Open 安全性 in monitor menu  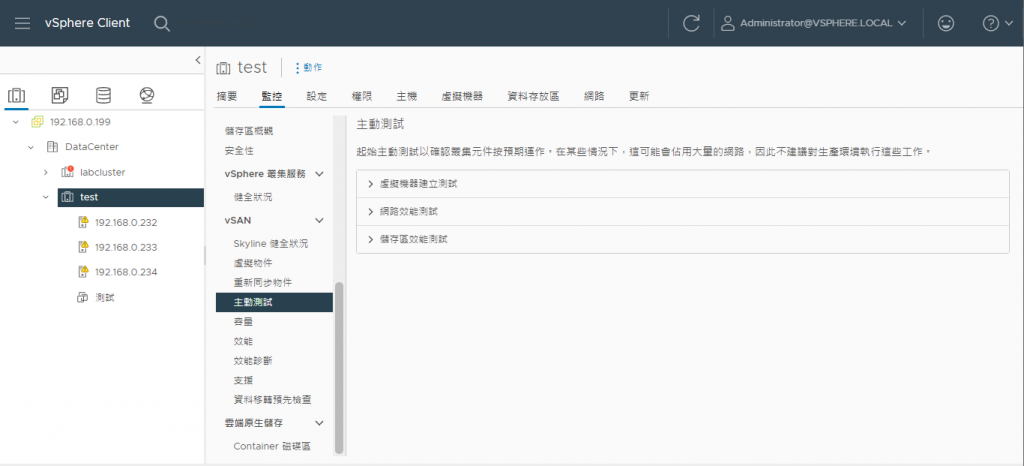pos(239,151)
